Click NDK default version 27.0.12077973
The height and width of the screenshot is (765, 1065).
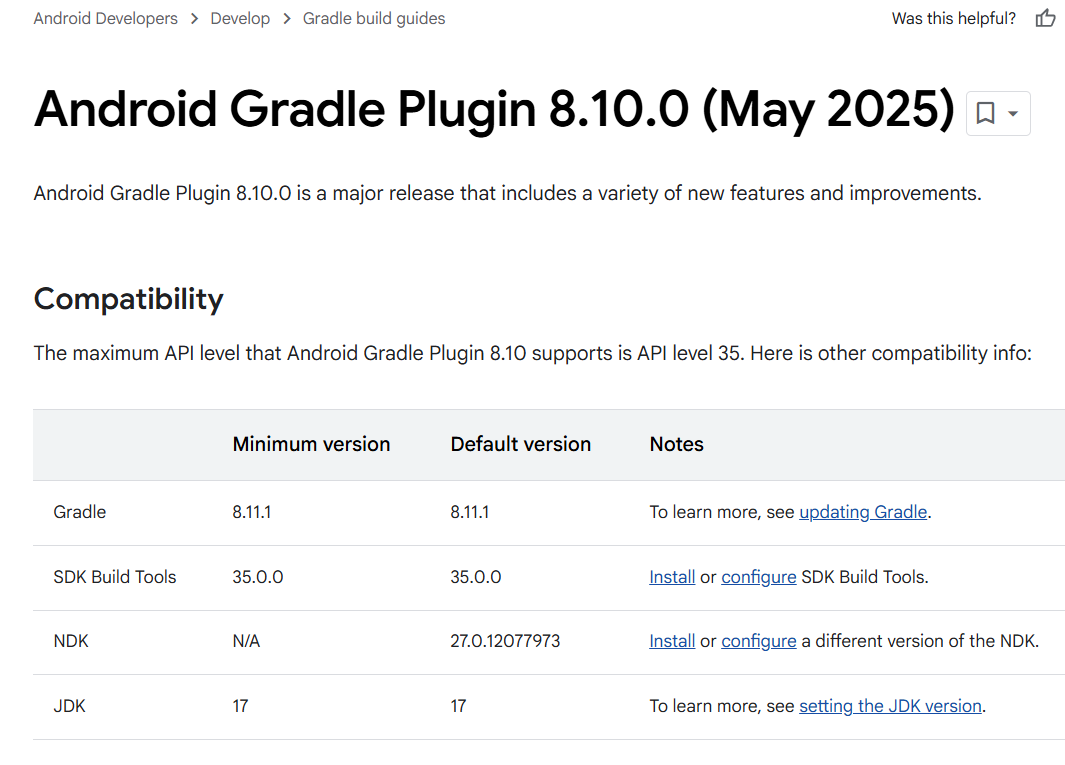(505, 641)
